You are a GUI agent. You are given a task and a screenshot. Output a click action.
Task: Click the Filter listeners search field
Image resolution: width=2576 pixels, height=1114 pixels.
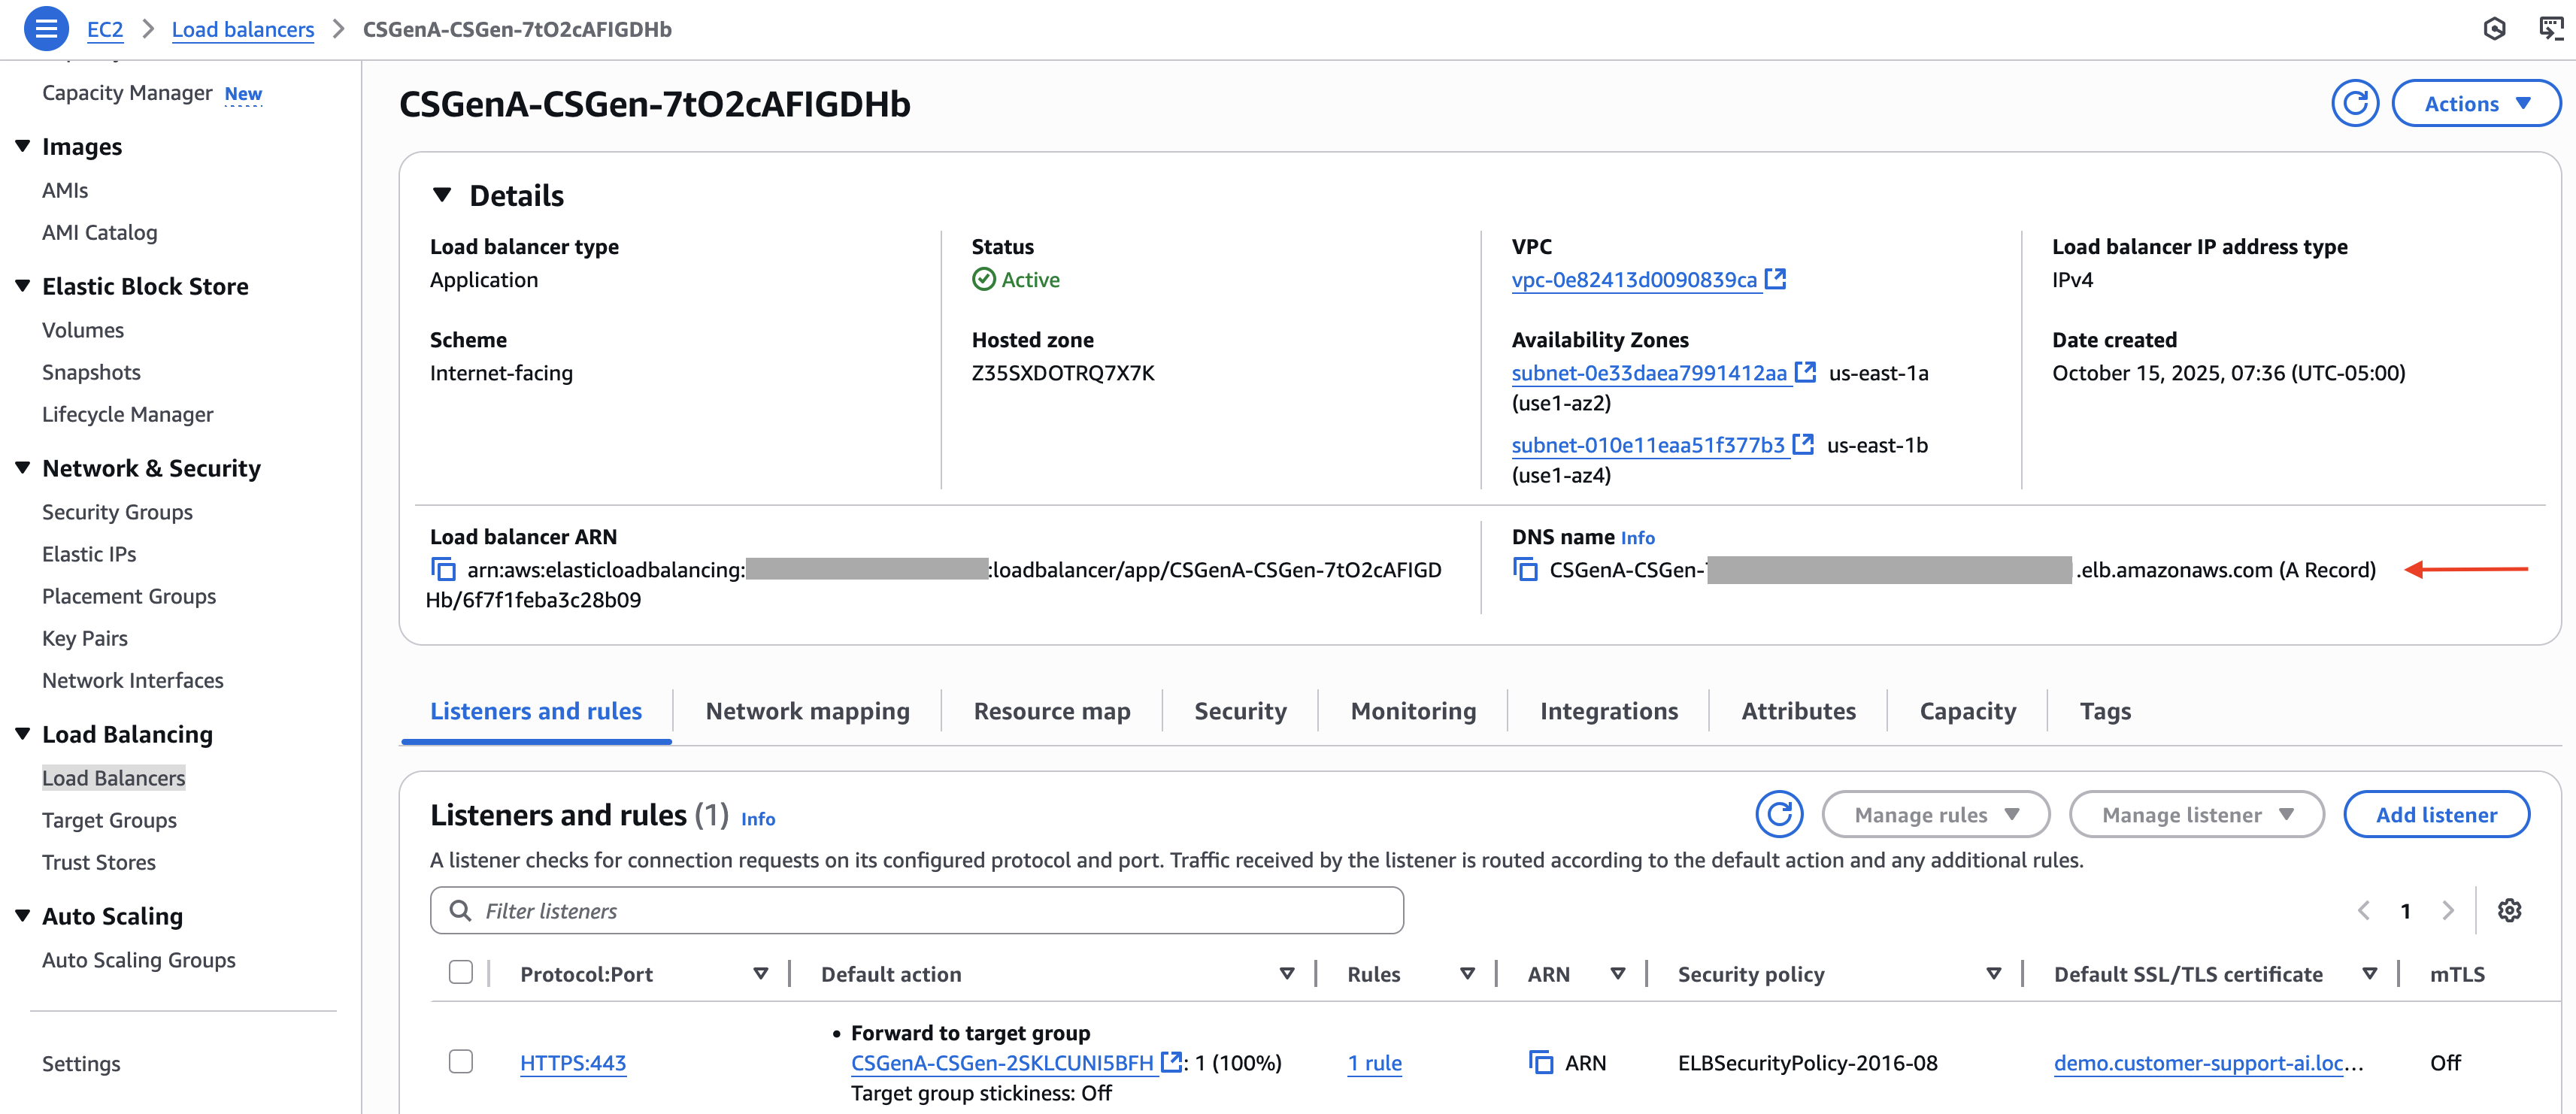click(x=930, y=910)
